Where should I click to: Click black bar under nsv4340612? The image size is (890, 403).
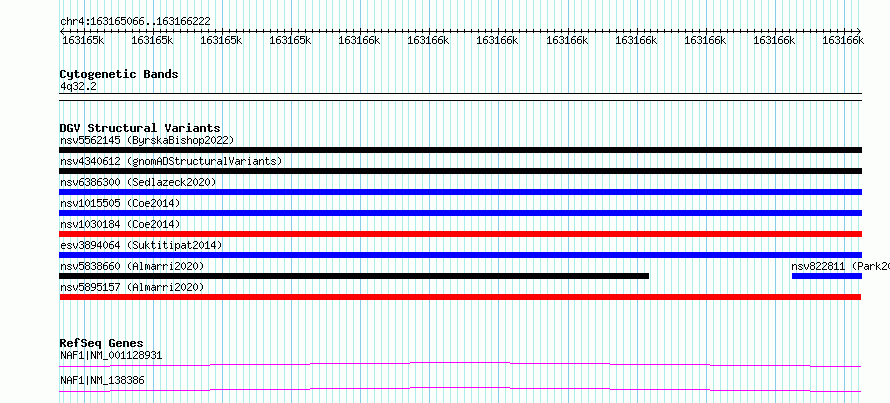(x=460, y=171)
